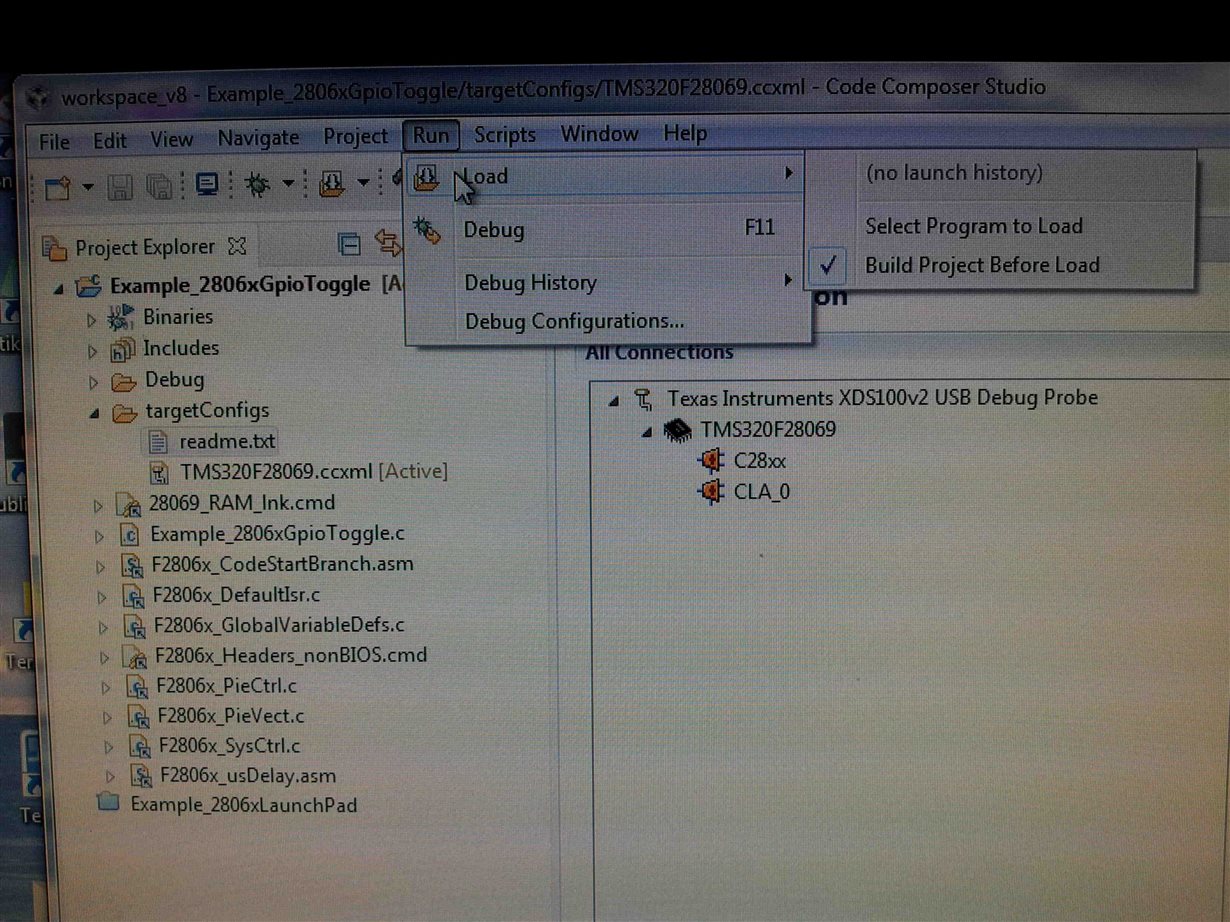Image resolution: width=1230 pixels, height=922 pixels.
Task: Open the New dropdown arrow in toolbar
Action: 87,187
